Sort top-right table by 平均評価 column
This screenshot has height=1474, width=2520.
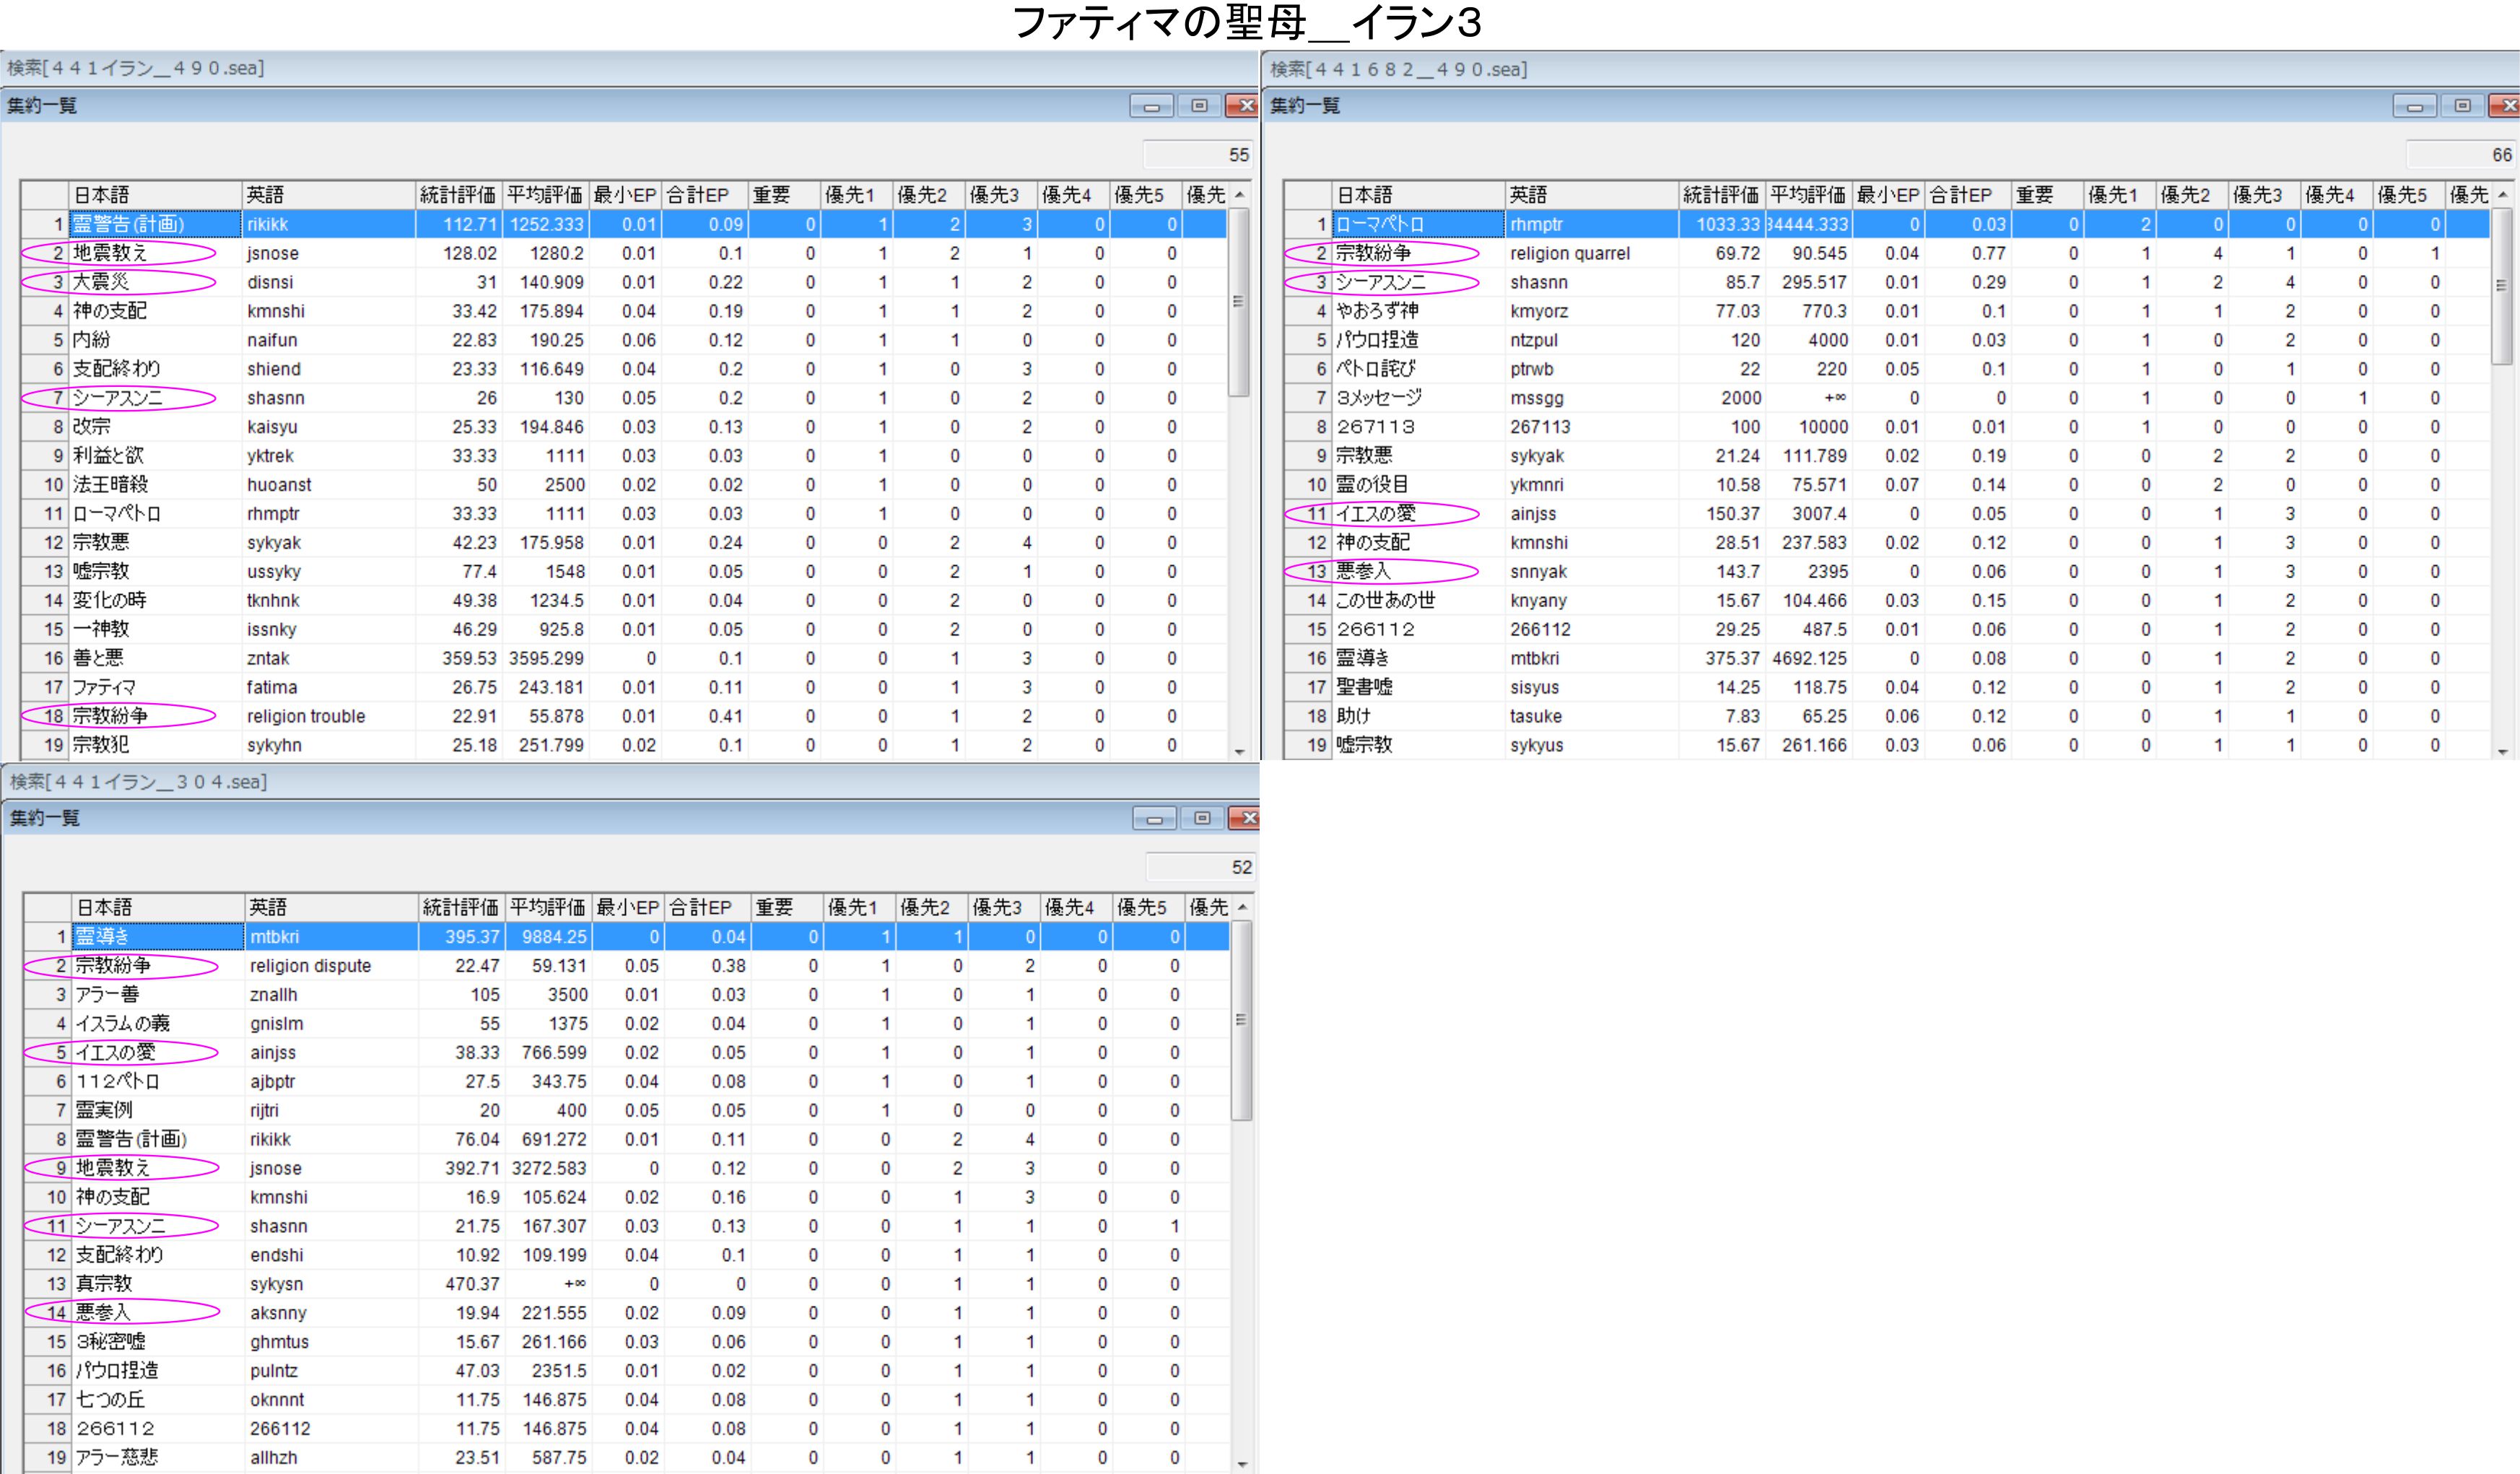(1807, 195)
